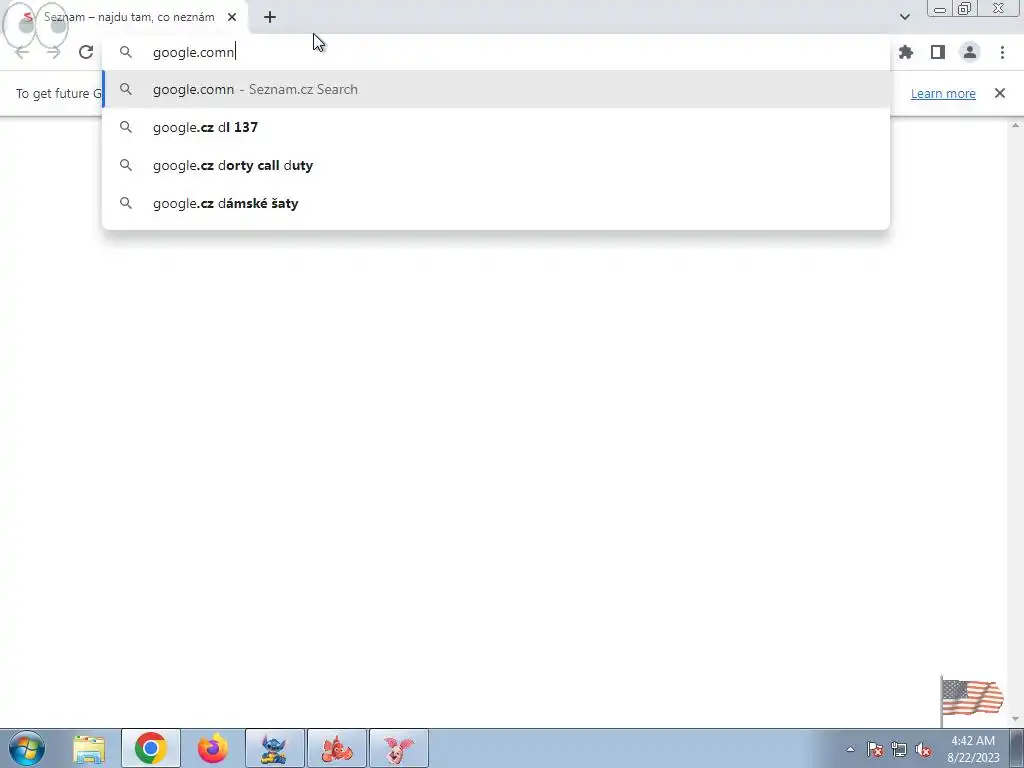
Task: Open the clock showing 4:42 AM
Action: 973,749
